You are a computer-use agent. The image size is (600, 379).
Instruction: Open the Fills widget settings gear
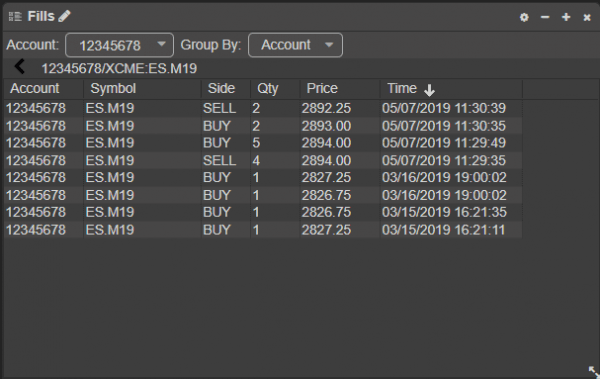coord(524,17)
